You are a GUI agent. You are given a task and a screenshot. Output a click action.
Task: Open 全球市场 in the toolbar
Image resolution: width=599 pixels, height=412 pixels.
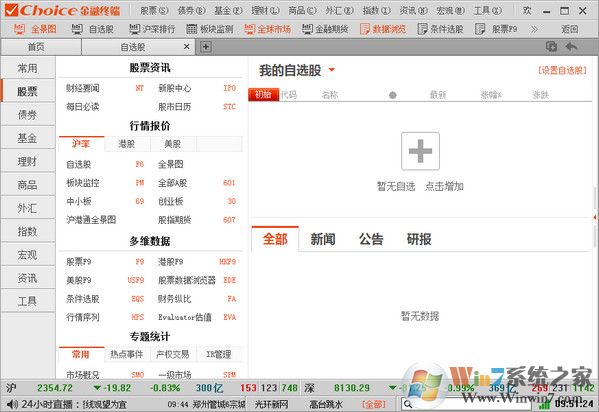(x=268, y=29)
